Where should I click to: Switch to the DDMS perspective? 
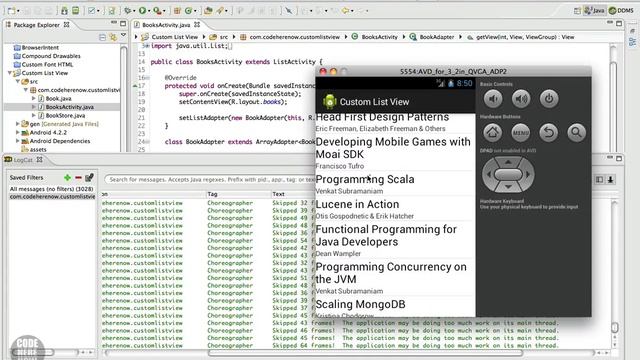621,11
